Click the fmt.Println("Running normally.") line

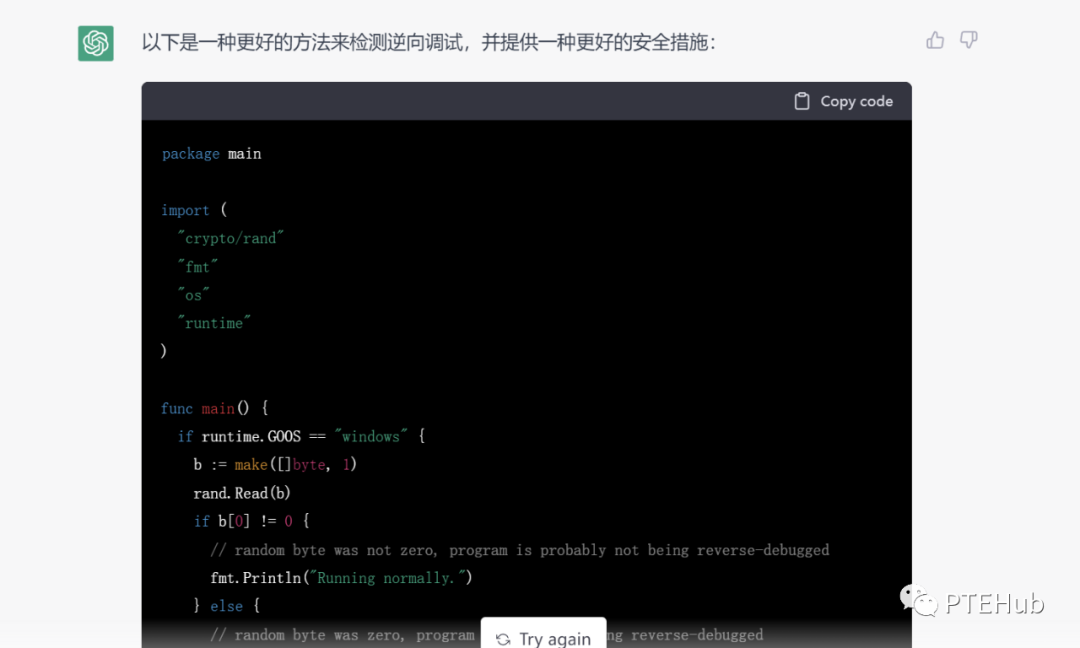342,578
